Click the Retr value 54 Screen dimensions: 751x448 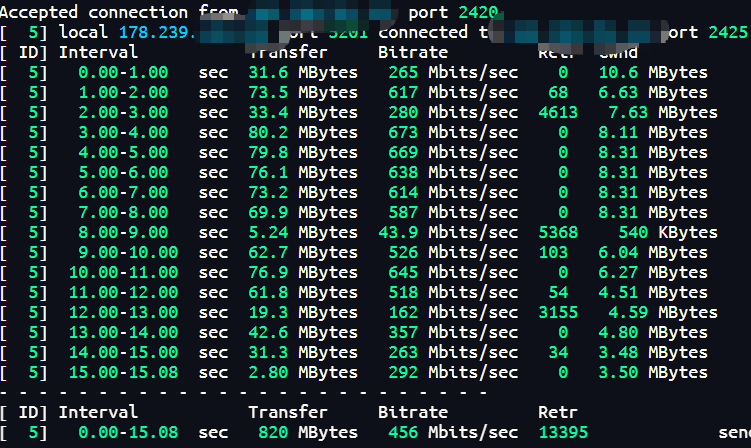point(558,292)
